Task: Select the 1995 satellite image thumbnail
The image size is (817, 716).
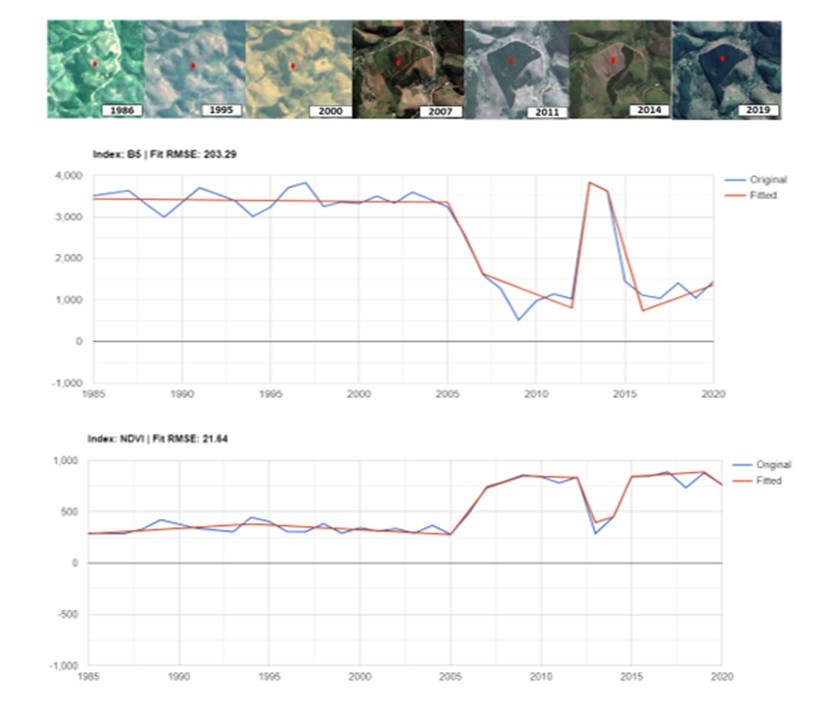Action: pyautogui.click(x=194, y=70)
